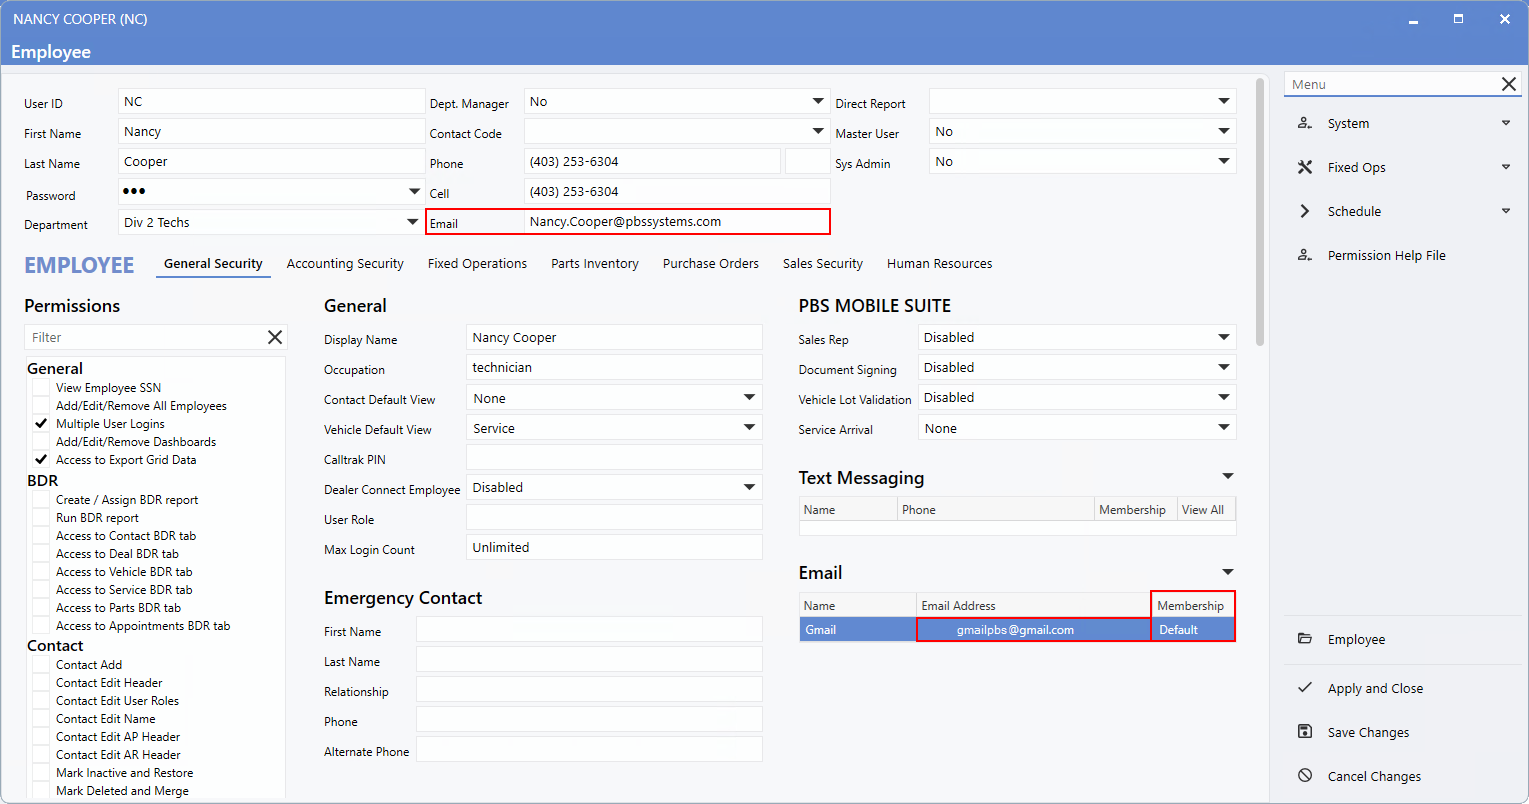Click the Occupation input field
1529x804 pixels.
[x=614, y=368]
